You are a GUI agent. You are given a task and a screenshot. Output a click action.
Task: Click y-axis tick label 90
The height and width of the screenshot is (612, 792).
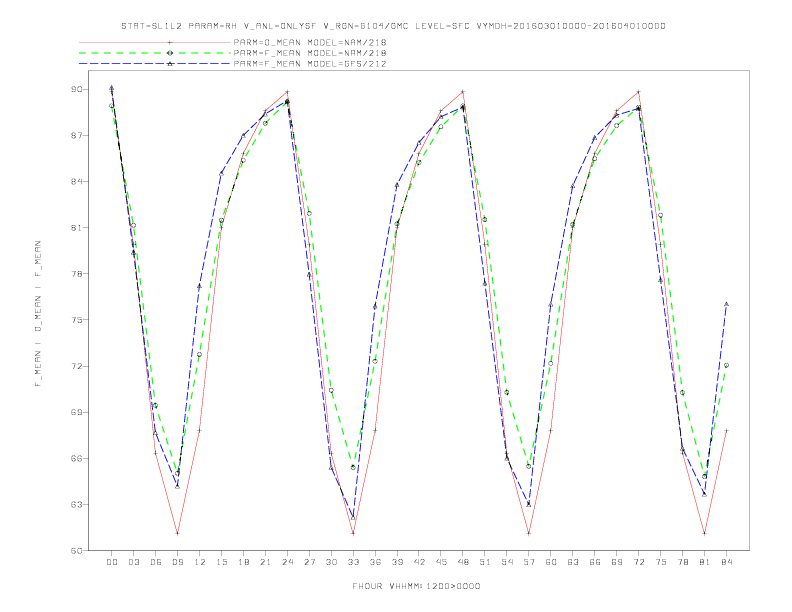point(77,89)
